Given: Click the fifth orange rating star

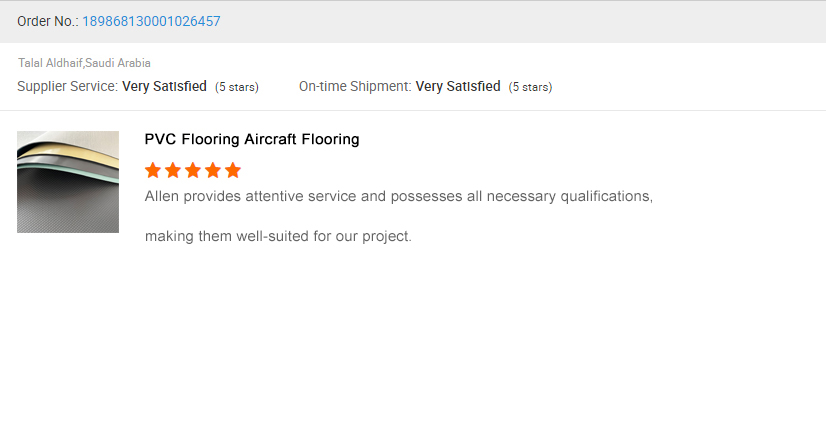Looking at the screenshot, I should coord(233,170).
